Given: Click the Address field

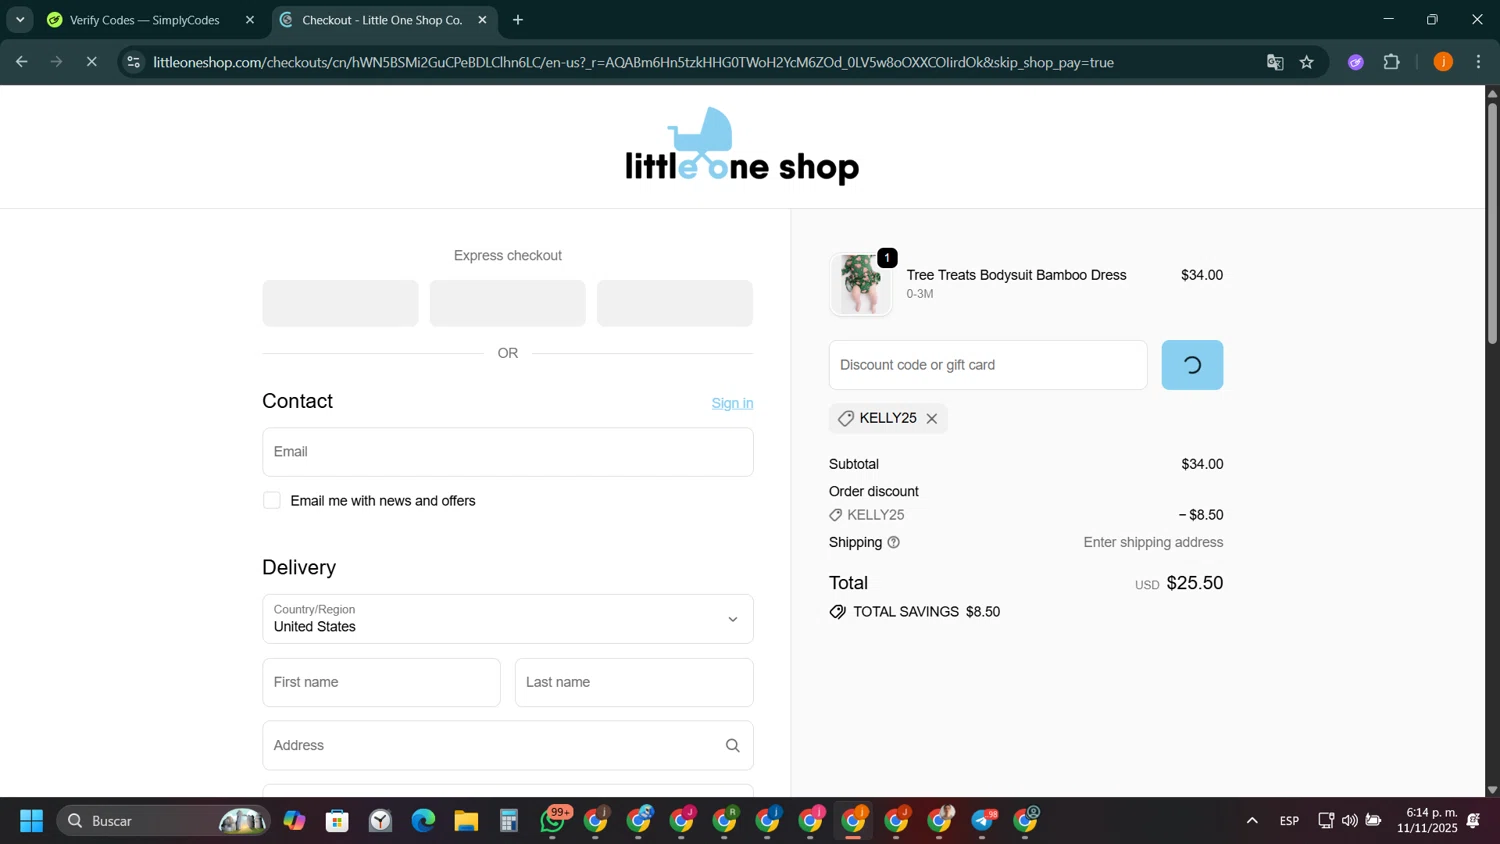Looking at the screenshot, I should coord(508,746).
